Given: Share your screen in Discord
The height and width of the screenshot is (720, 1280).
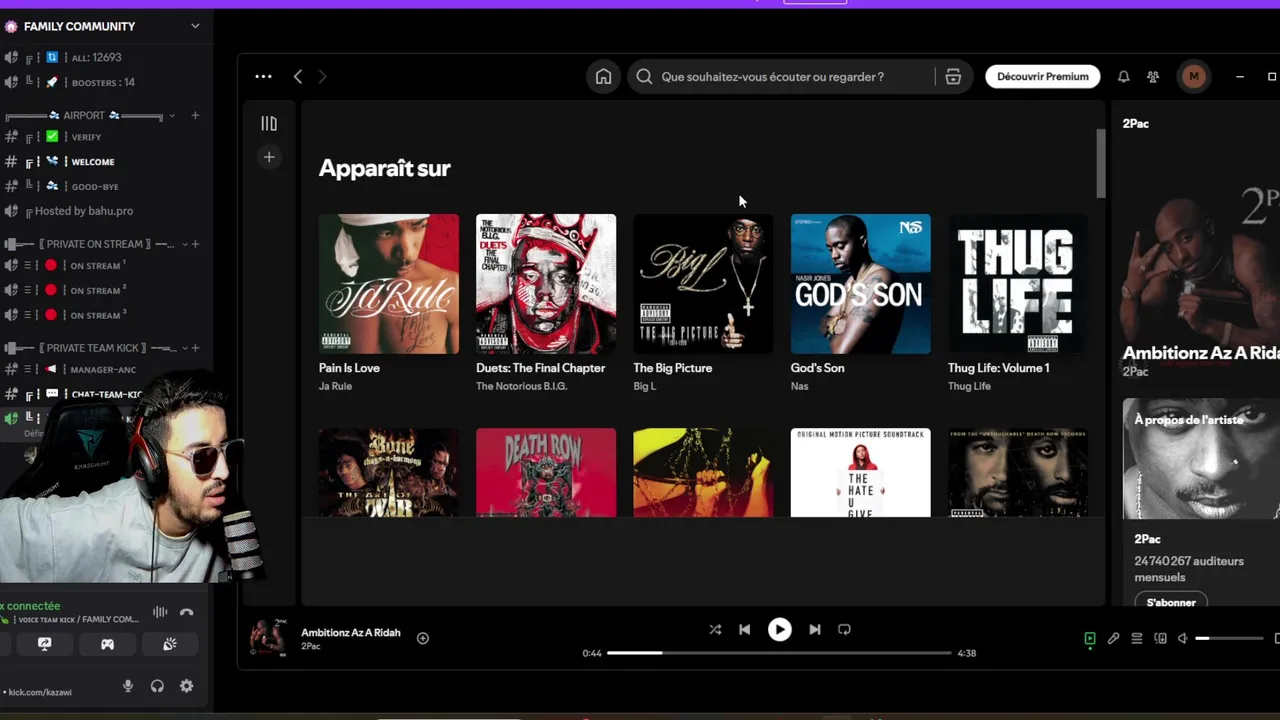Looking at the screenshot, I should pos(44,644).
